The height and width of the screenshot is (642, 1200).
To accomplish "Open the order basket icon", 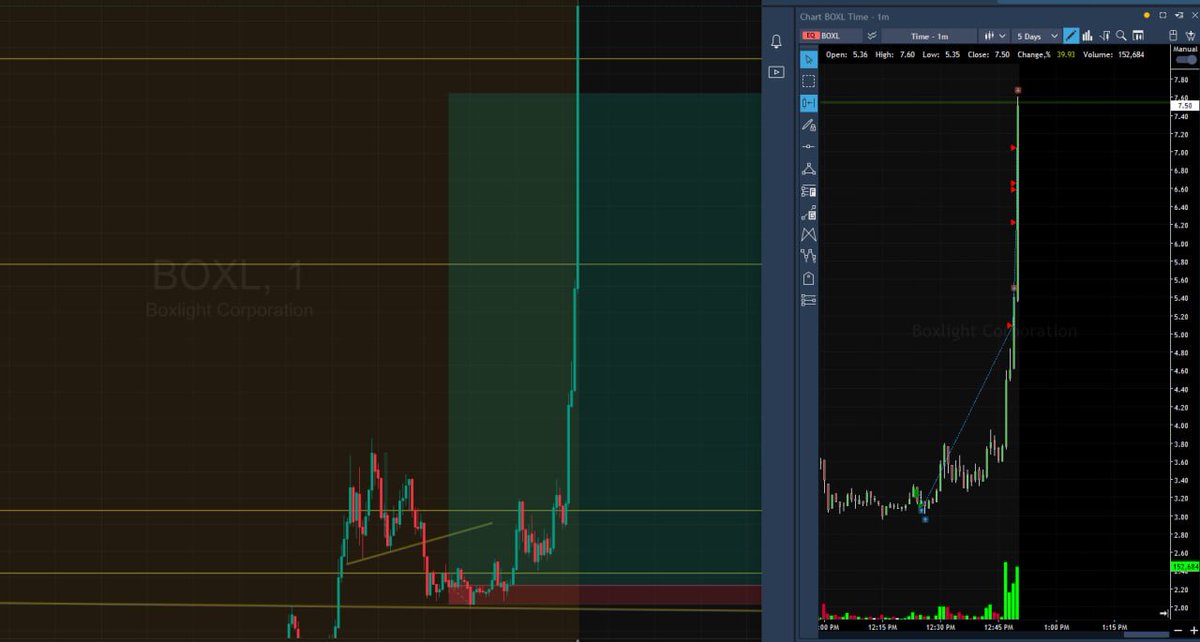I will click(1190, 36).
